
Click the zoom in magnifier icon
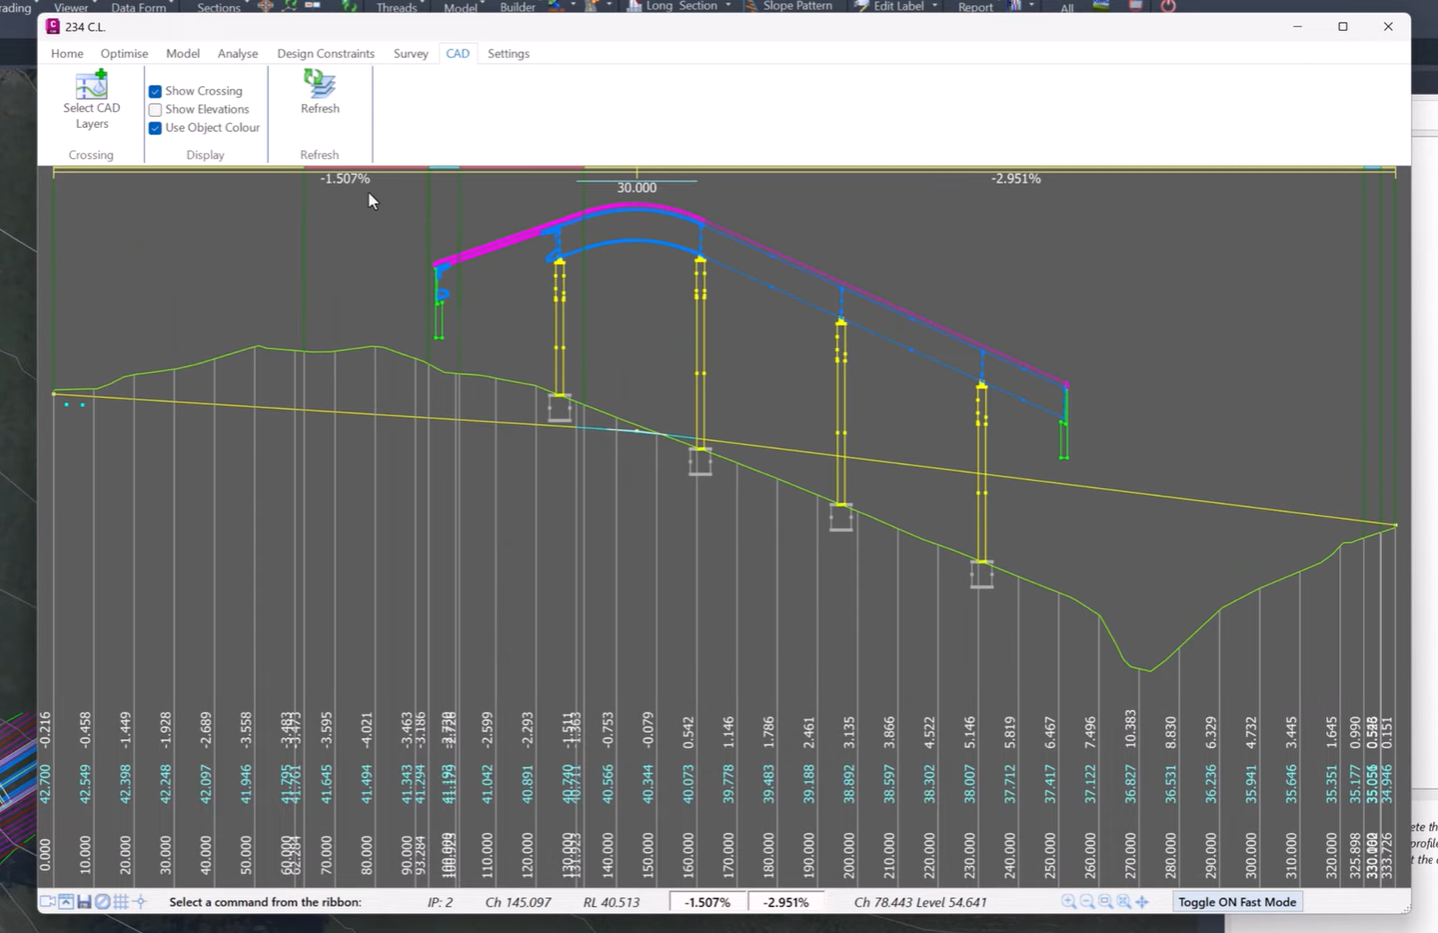tap(1069, 901)
